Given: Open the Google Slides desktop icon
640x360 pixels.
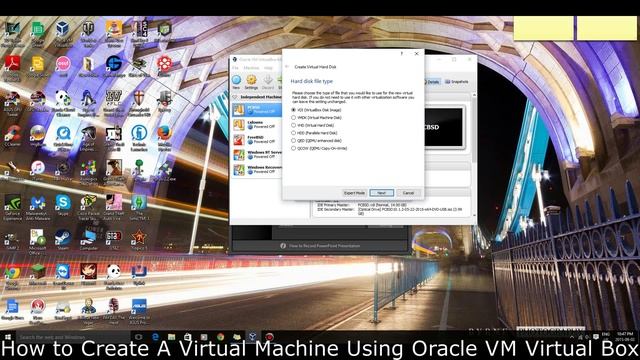Looking at the screenshot, I should (x=37, y=67).
